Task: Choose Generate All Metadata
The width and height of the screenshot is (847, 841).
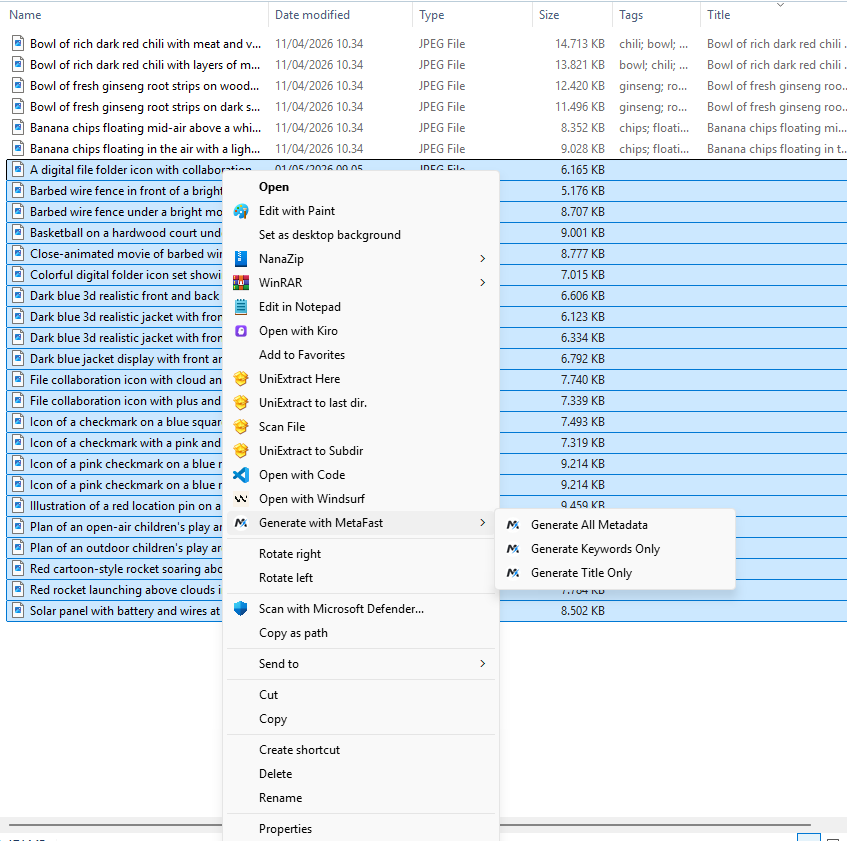Action: pos(615,524)
